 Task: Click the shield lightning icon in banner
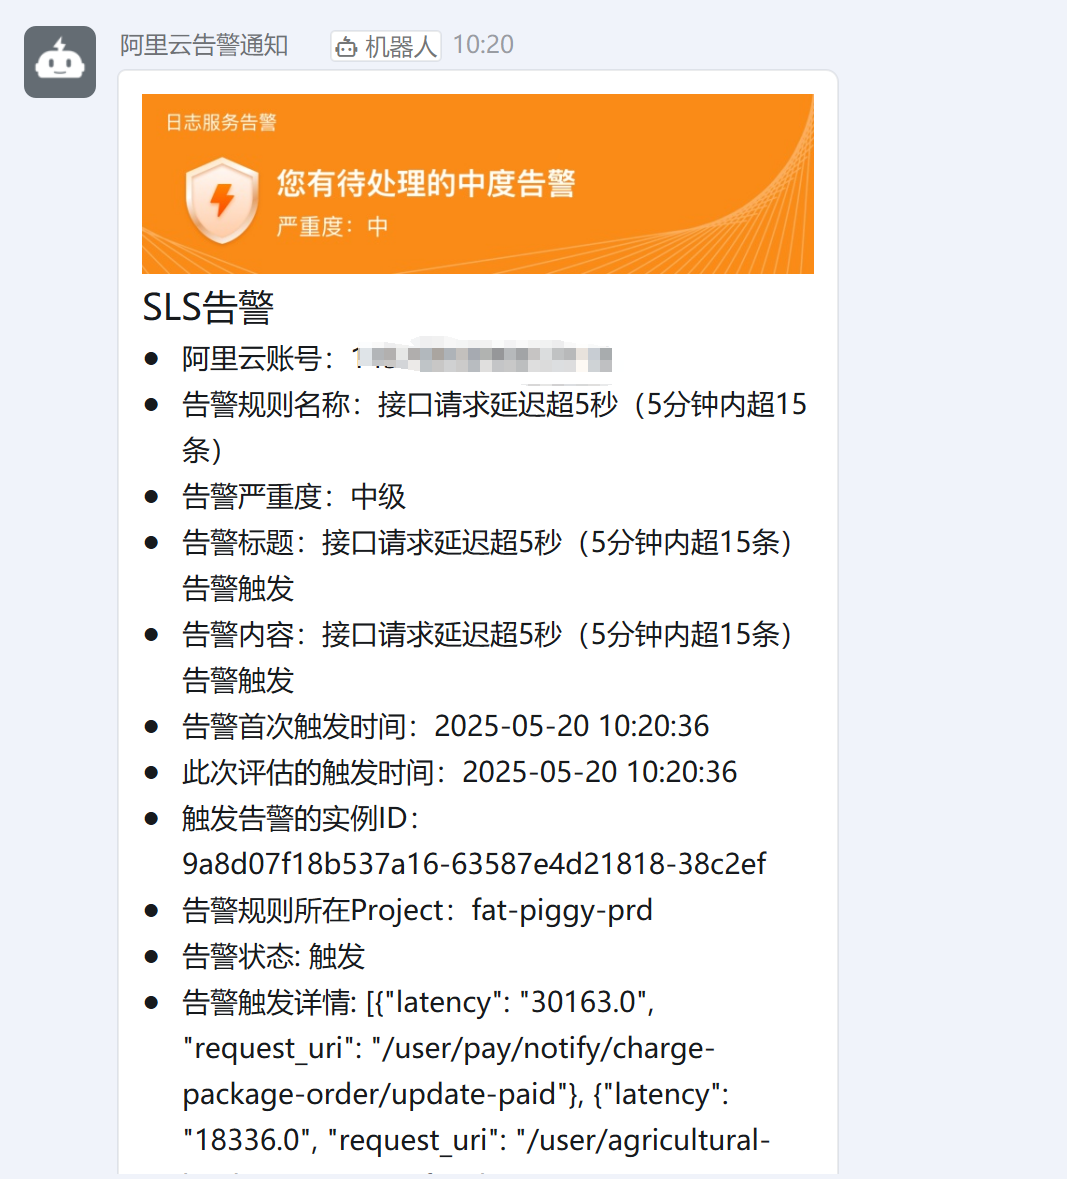tap(222, 200)
